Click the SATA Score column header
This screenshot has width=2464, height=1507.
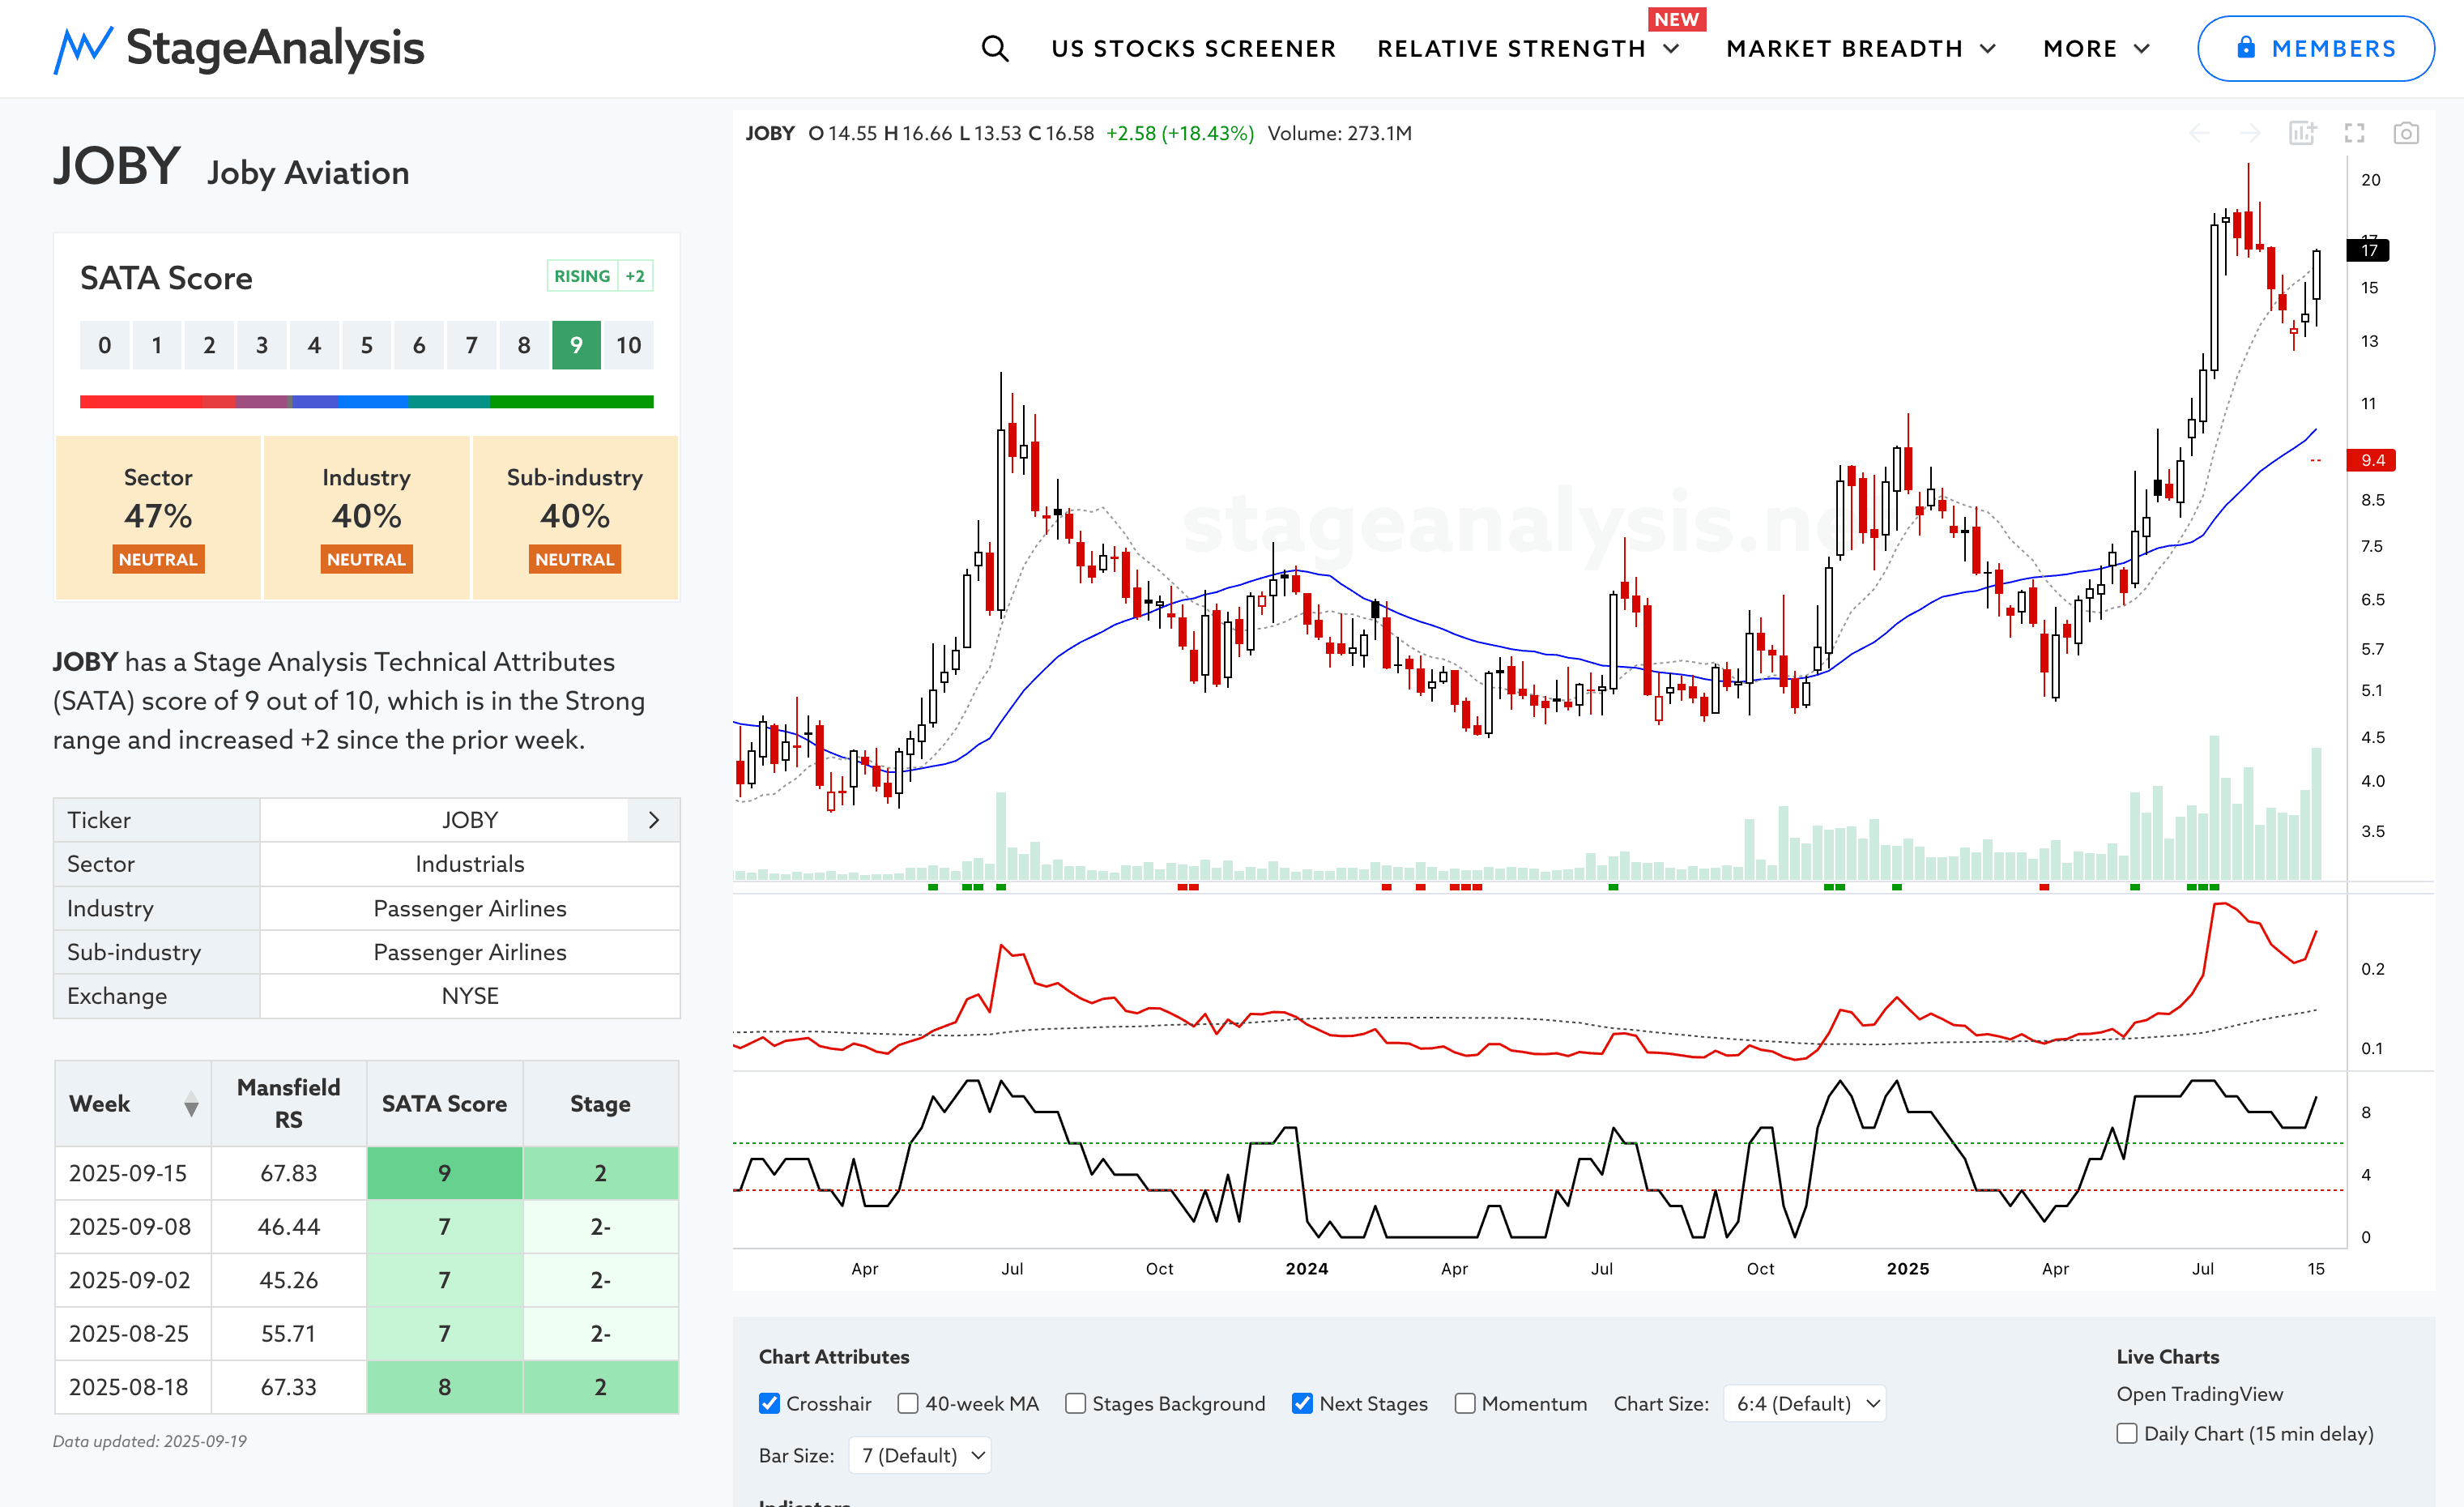[x=444, y=1103]
